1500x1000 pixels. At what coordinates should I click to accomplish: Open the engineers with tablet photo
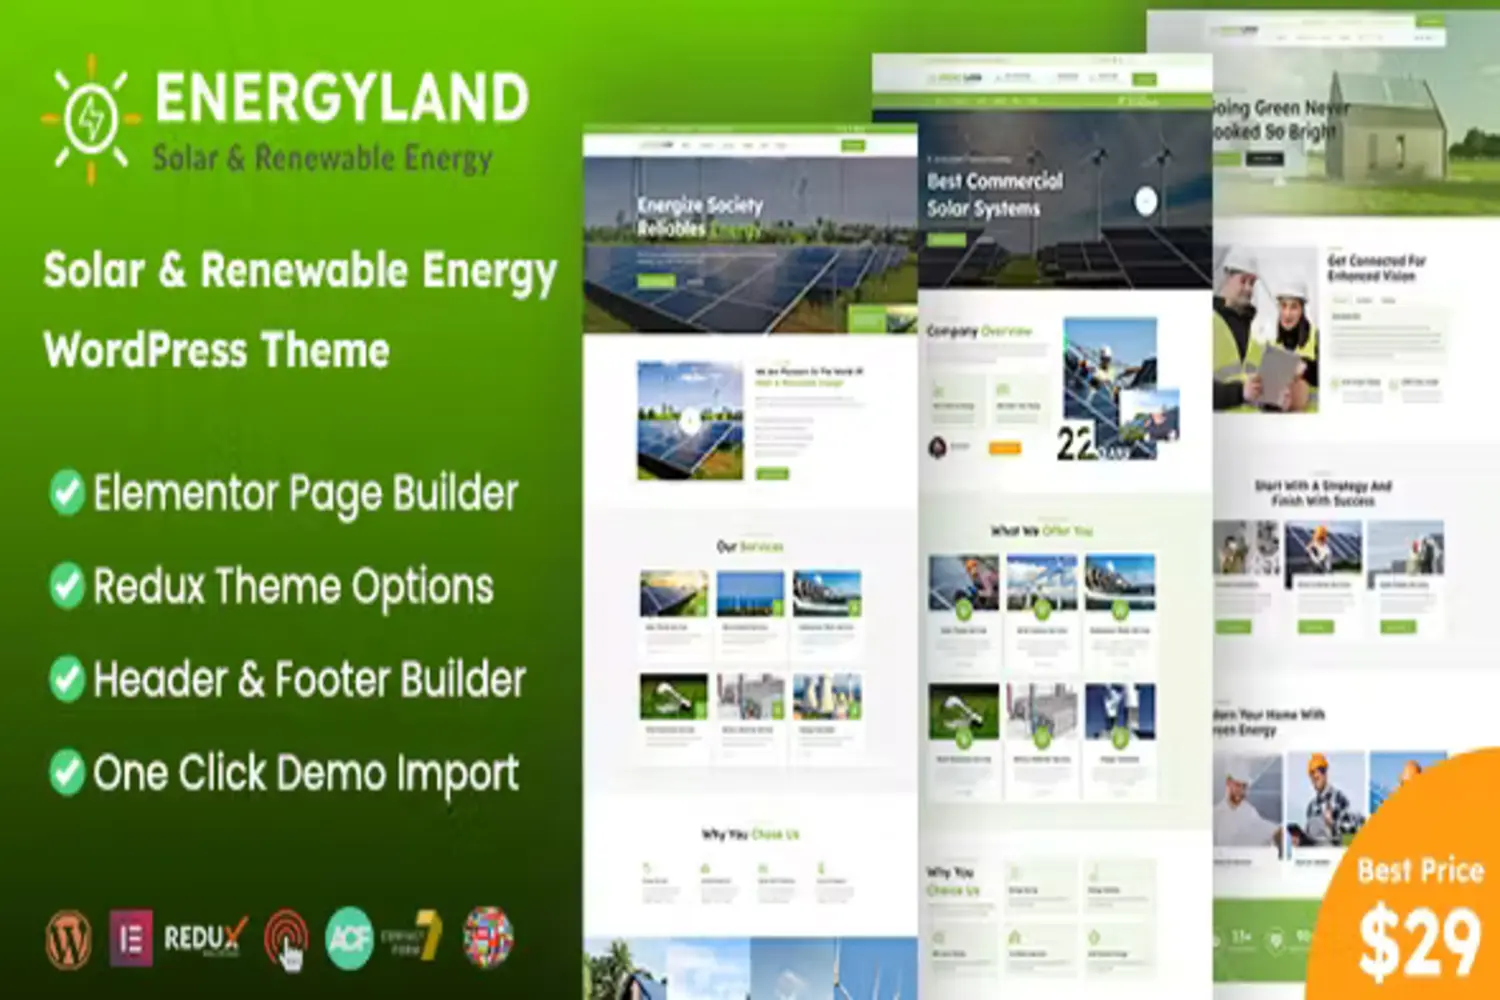[x=1265, y=330]
